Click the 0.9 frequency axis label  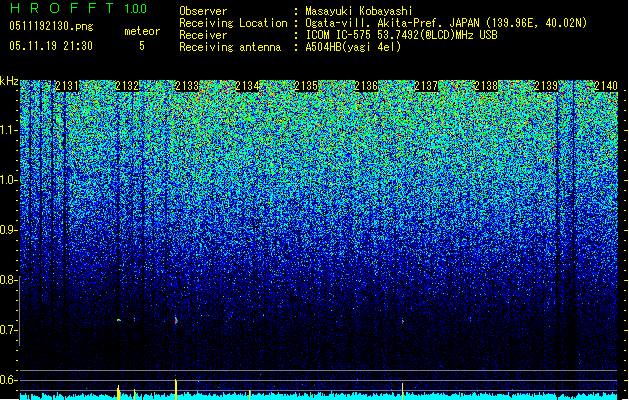(8, 230)
